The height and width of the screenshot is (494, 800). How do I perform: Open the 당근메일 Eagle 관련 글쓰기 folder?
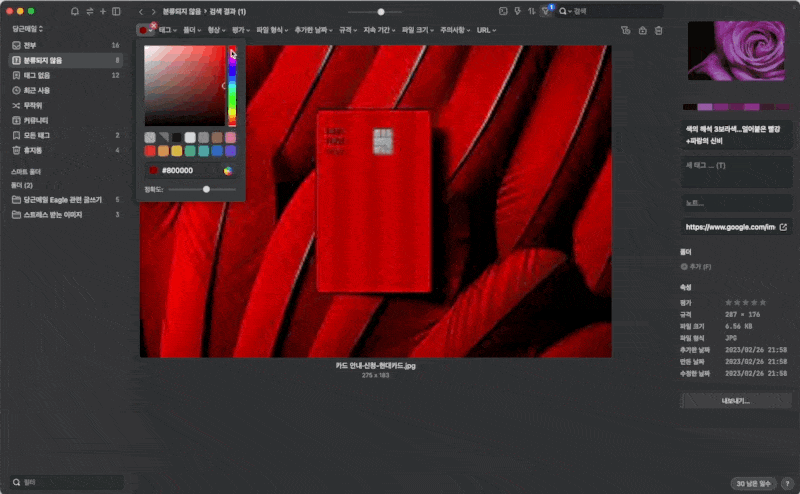point(66,200)
